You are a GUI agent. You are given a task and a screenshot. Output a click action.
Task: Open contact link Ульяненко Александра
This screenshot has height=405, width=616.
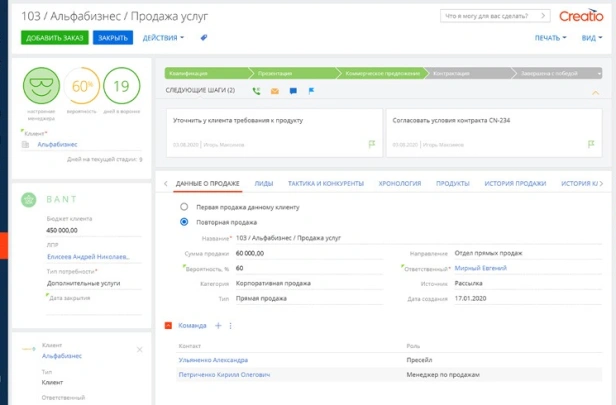point(213,360)
